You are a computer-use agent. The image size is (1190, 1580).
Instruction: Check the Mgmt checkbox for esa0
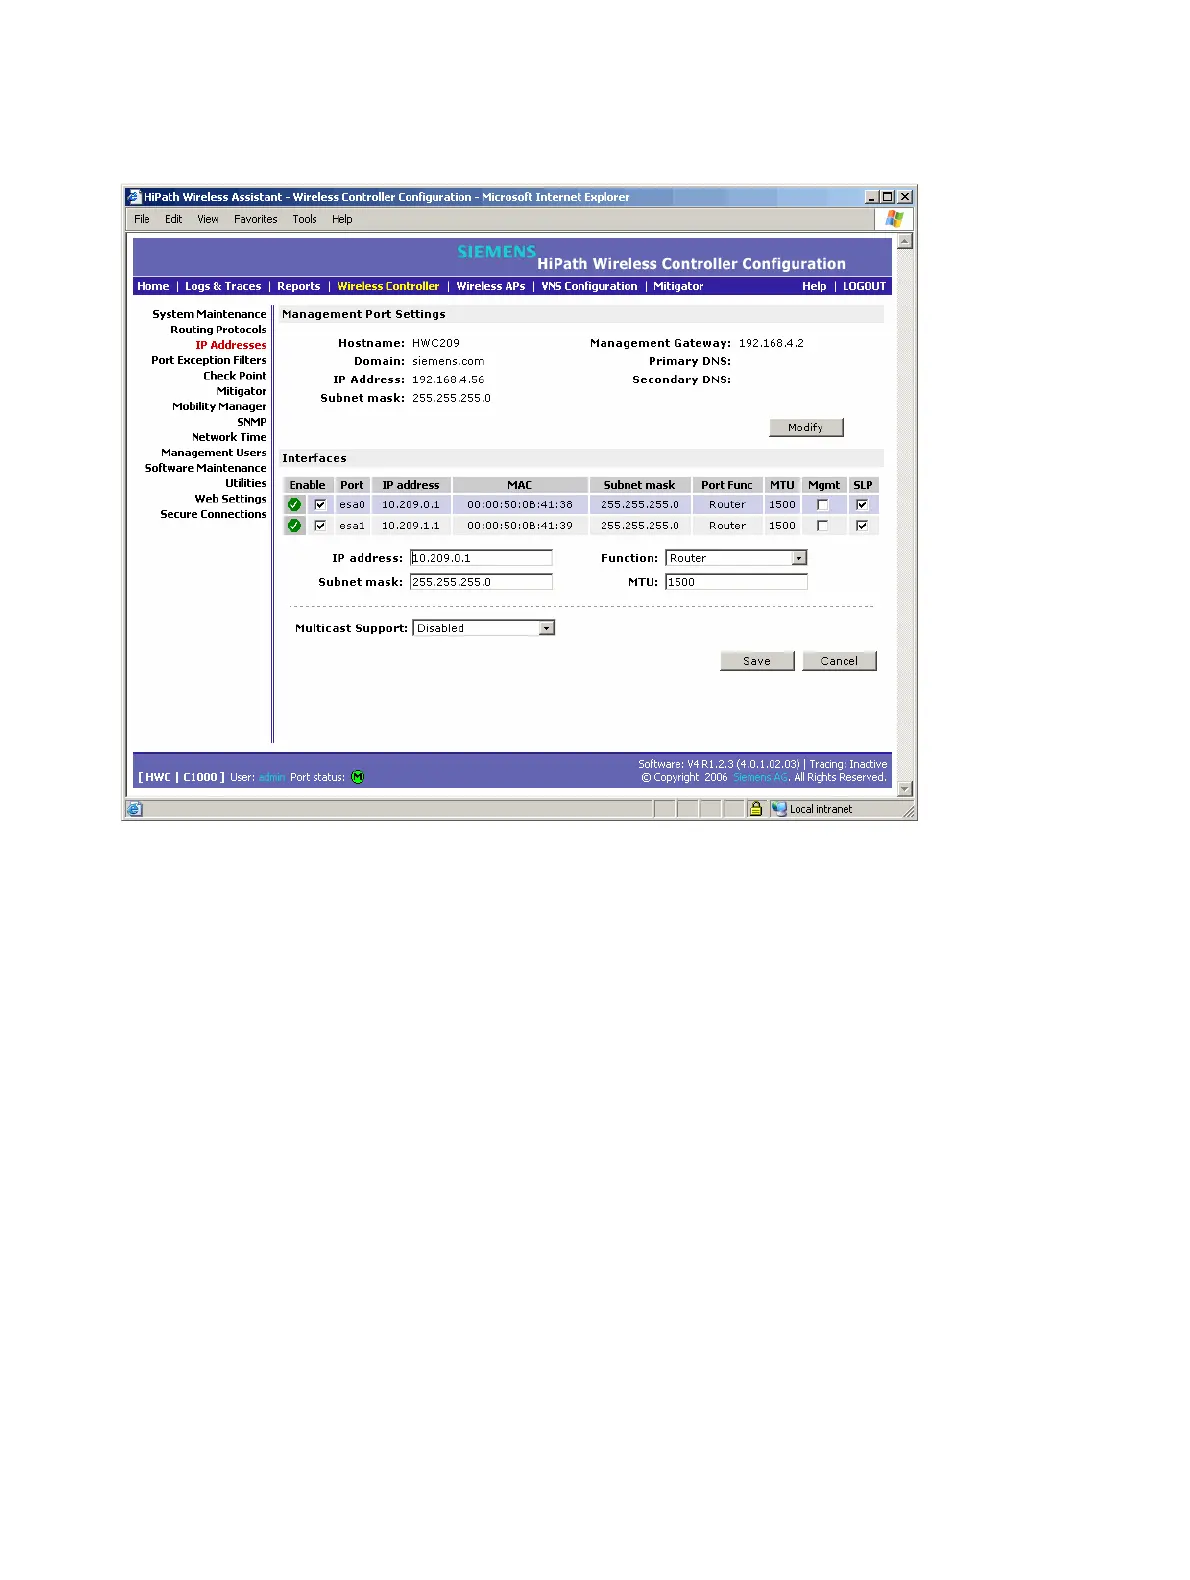pos(823,505)
